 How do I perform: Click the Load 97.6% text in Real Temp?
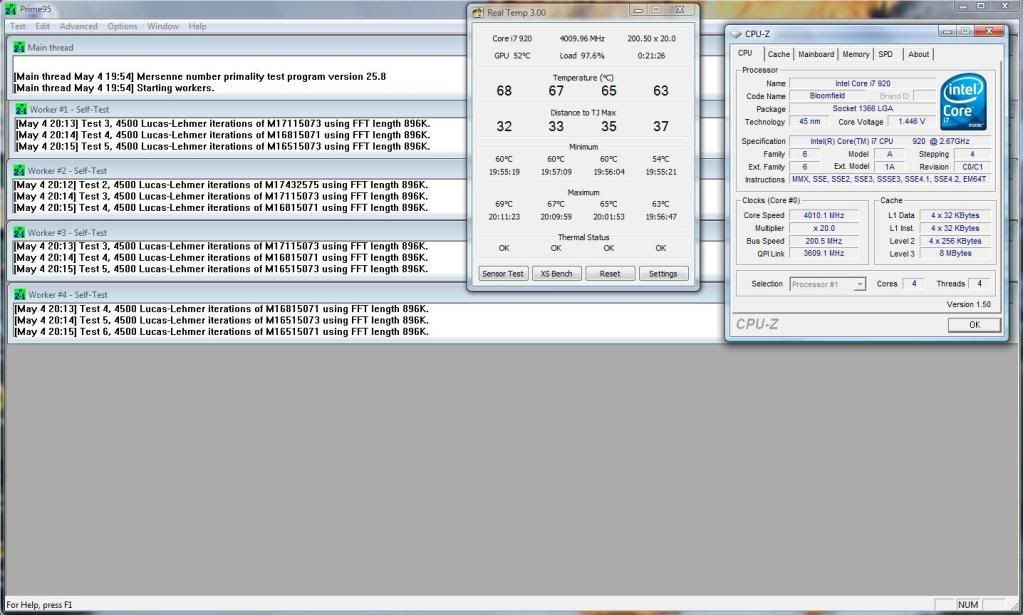click(582, 55)
